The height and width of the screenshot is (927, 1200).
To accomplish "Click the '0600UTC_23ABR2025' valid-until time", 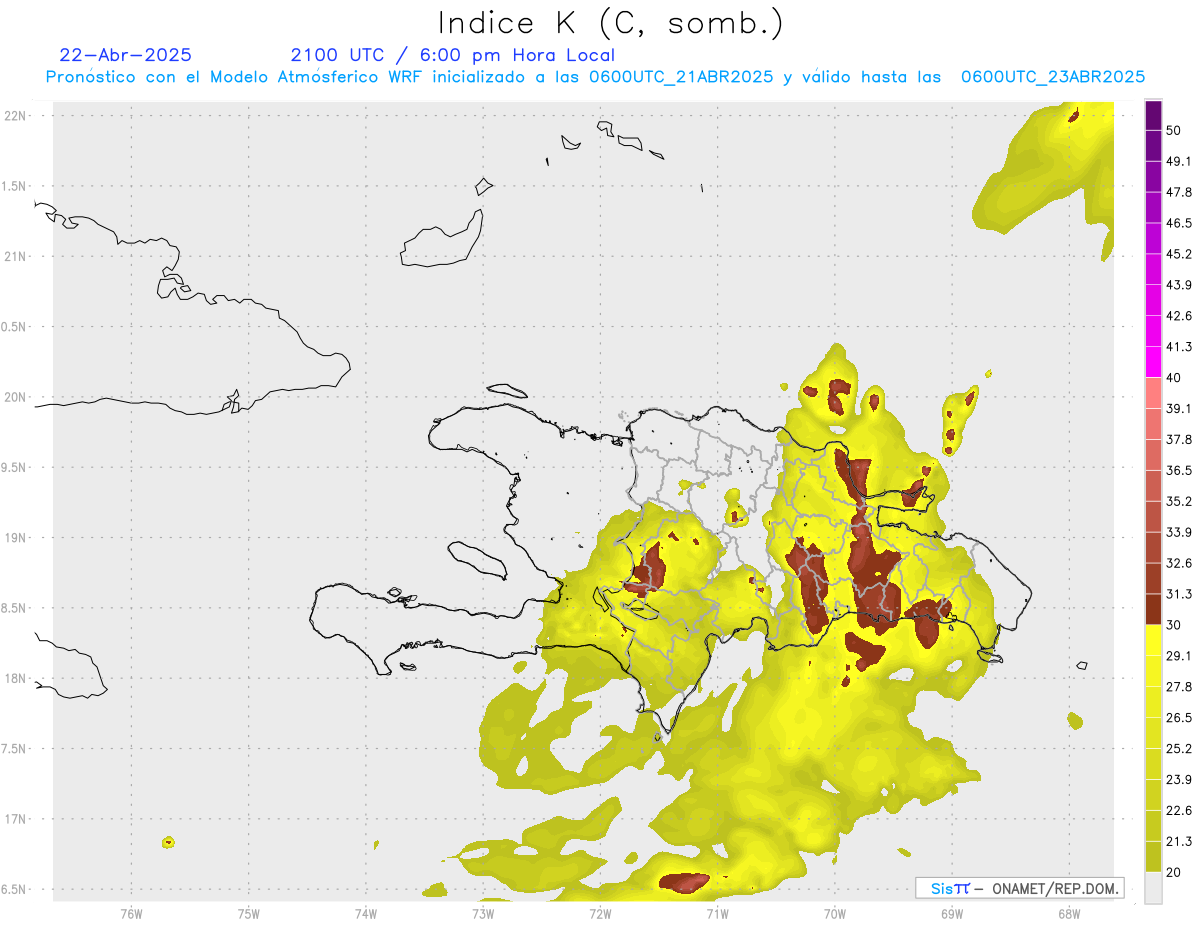I will tap(1053, 77).
